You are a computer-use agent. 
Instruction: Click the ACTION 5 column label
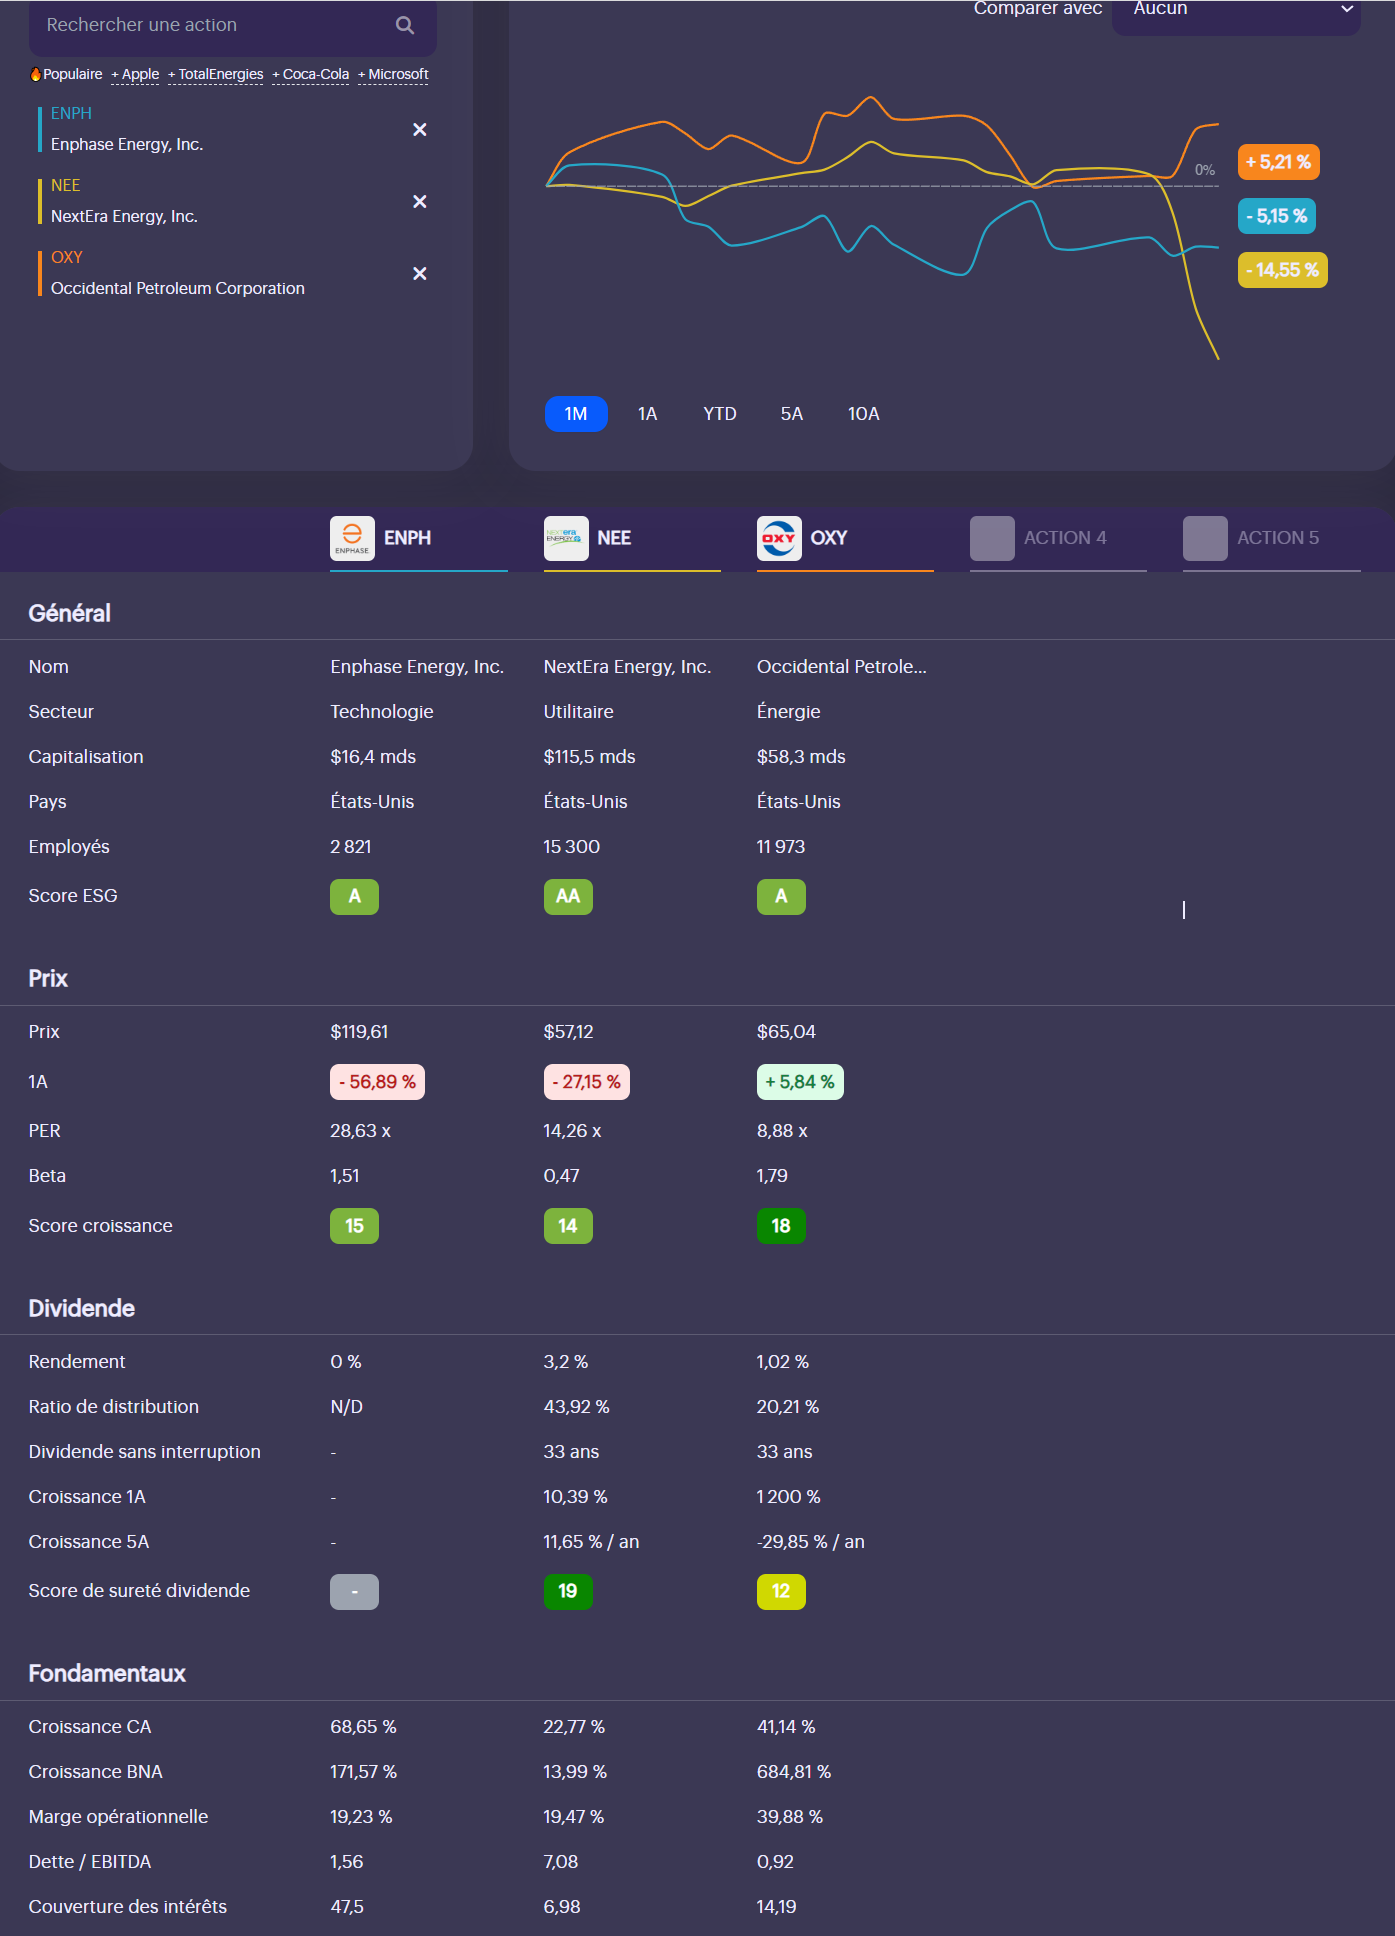tap(1278, 538)
